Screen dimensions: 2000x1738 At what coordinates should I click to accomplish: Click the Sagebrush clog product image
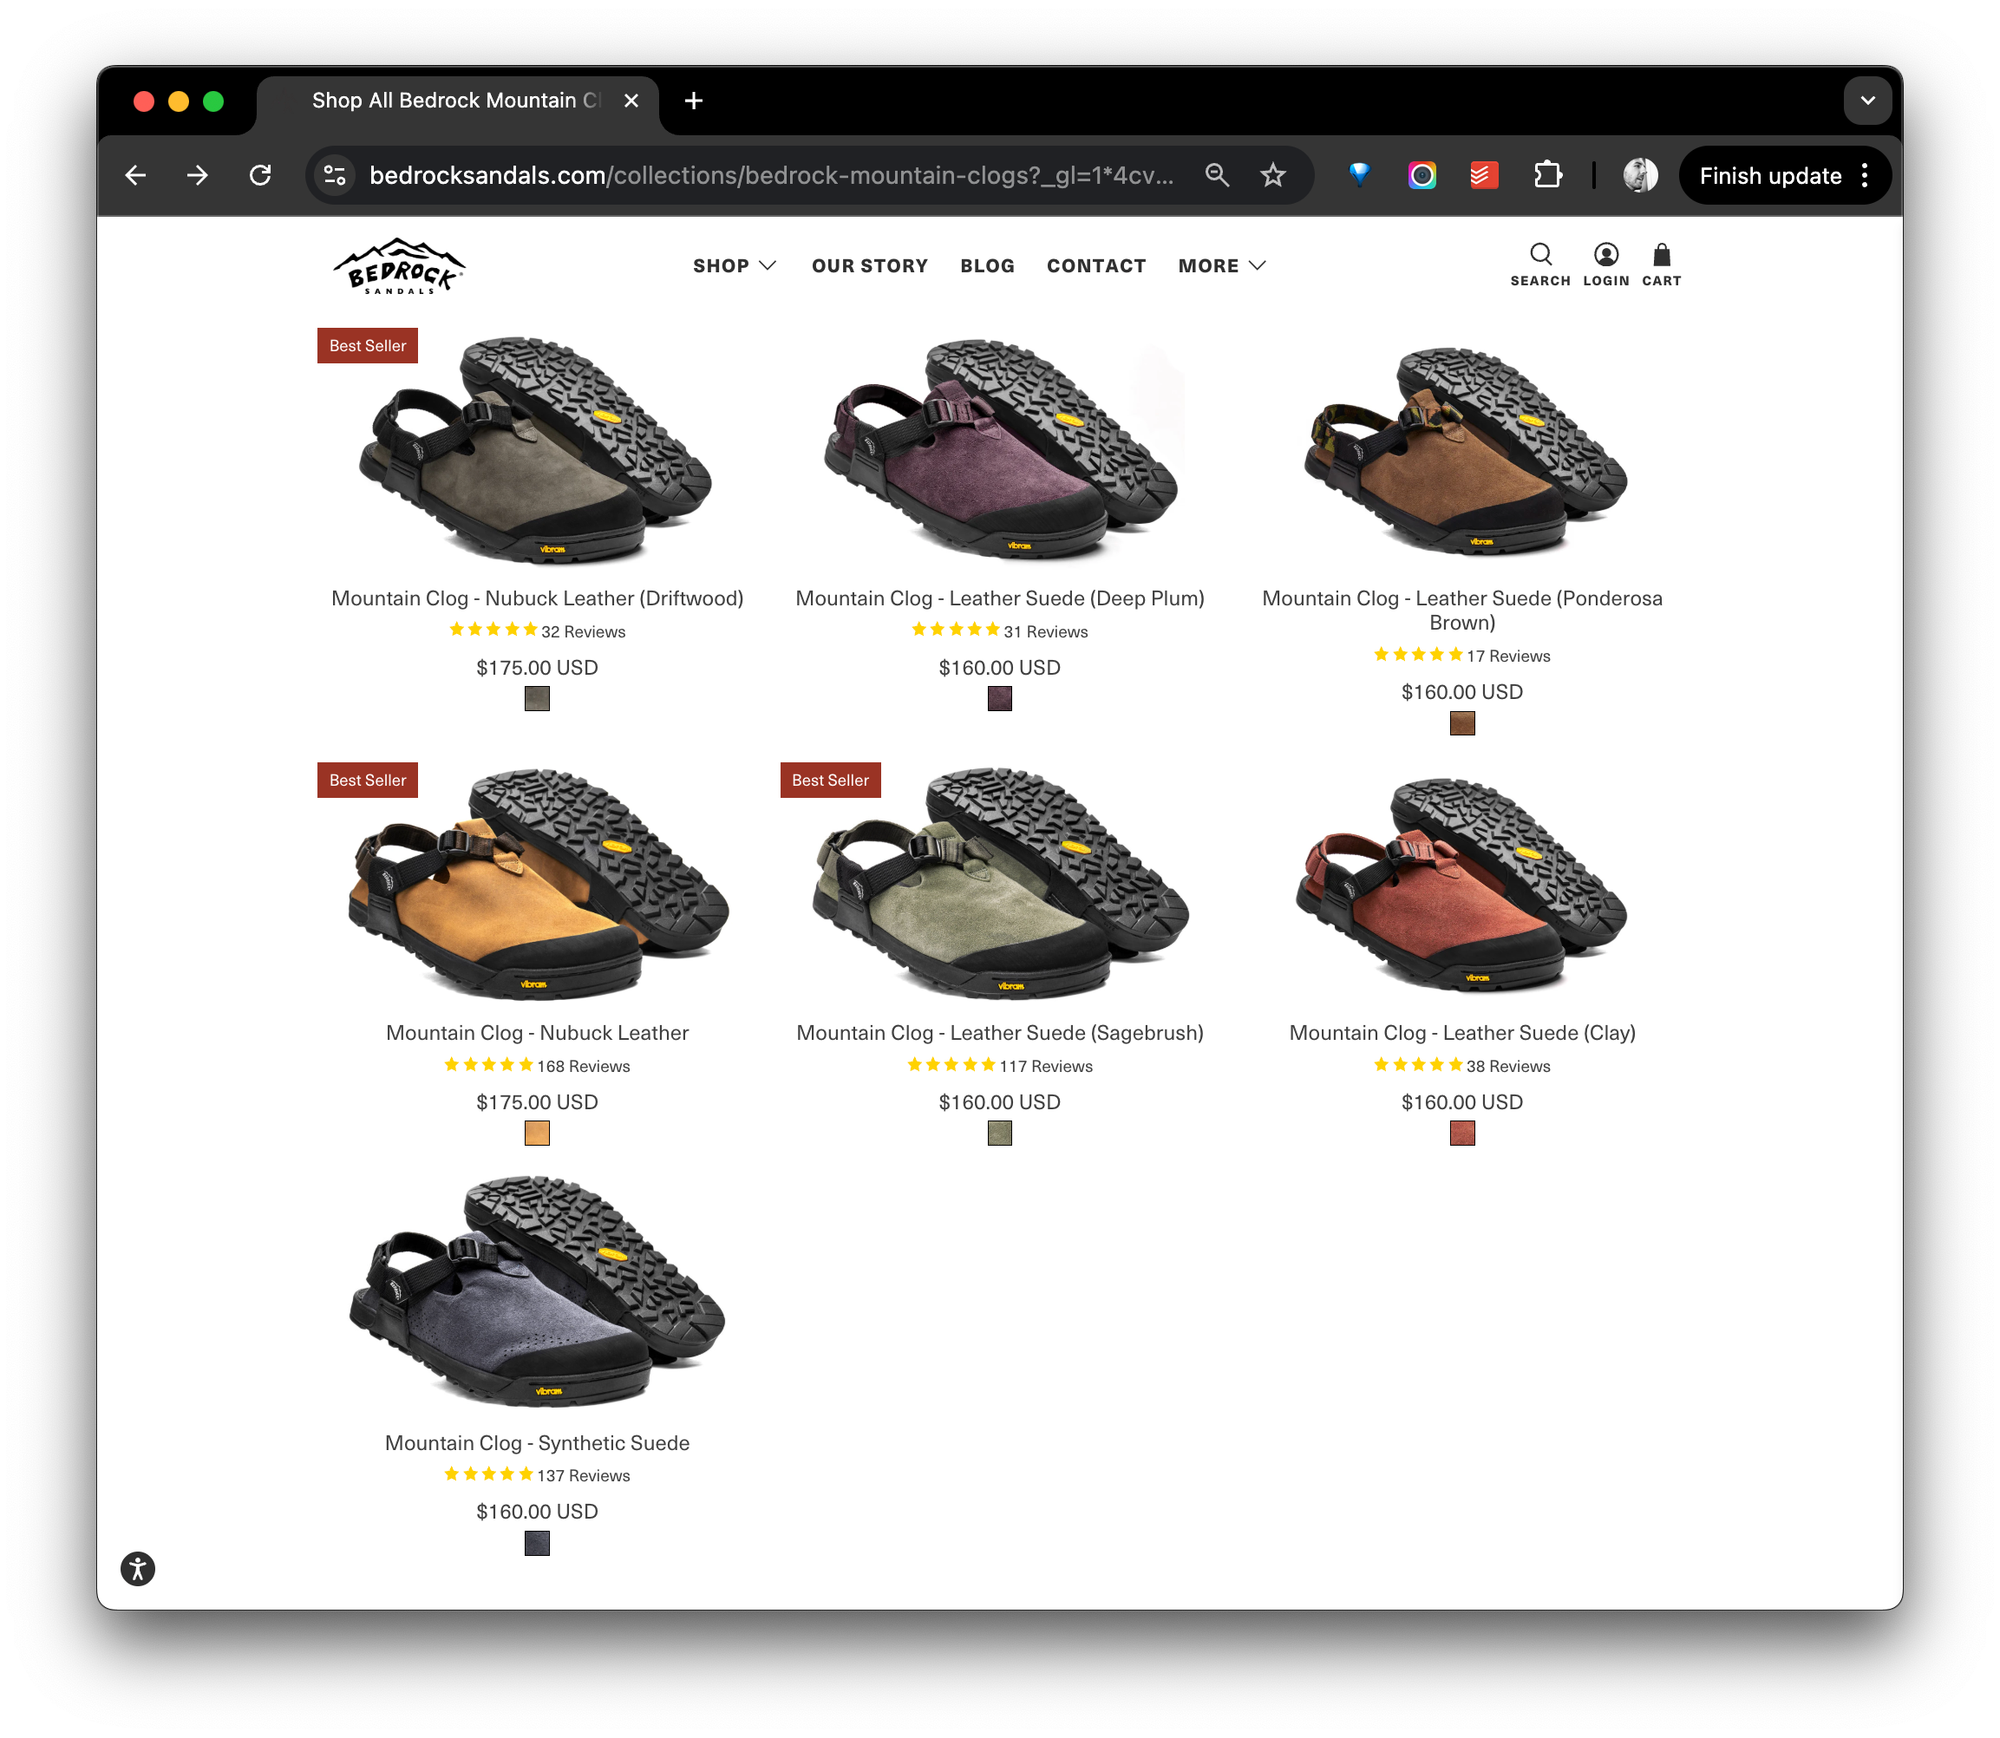1000,884
